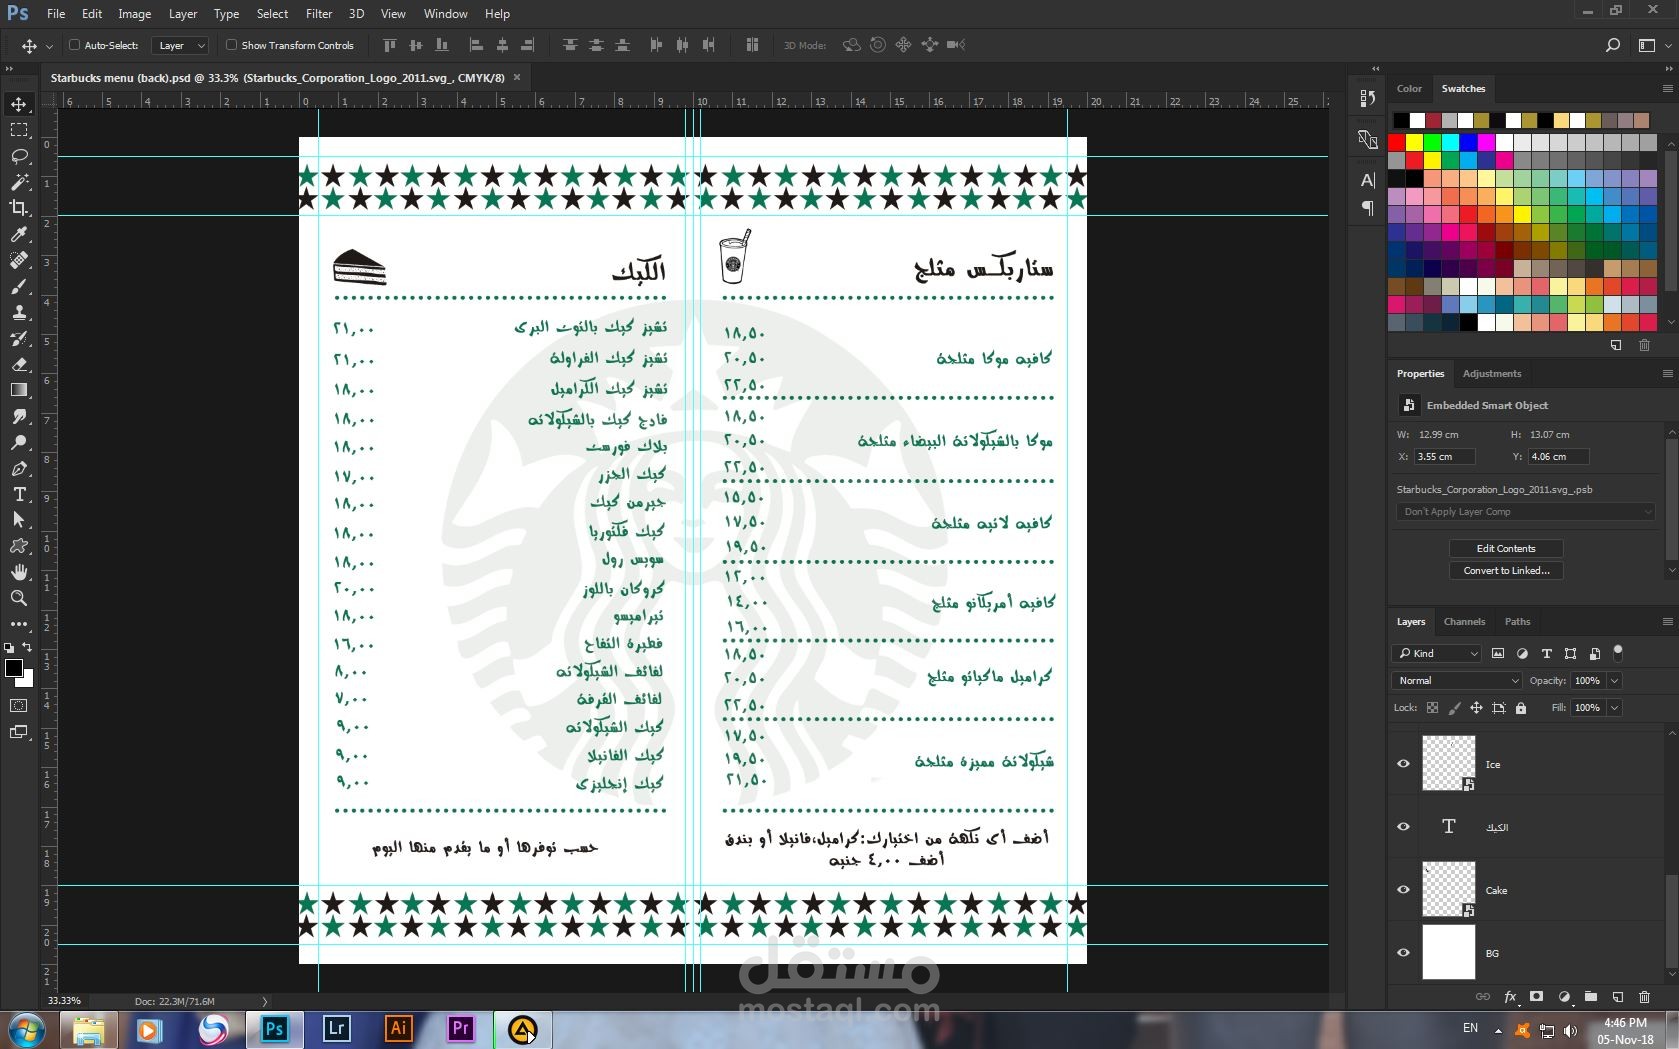
Task: Select the Hand tool
Action: click(x=19, y=572)
